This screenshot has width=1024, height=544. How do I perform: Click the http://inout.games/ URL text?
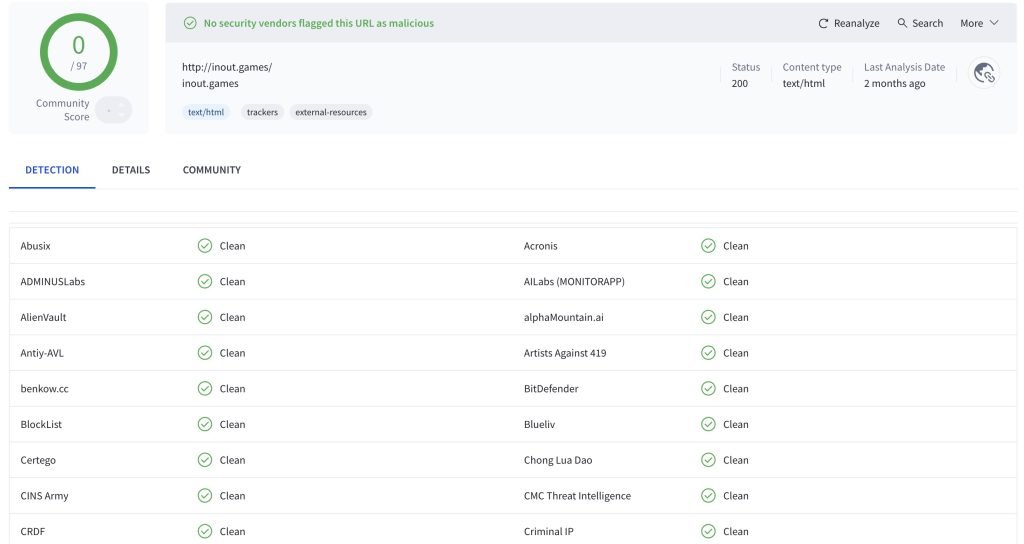pos(226,67)
